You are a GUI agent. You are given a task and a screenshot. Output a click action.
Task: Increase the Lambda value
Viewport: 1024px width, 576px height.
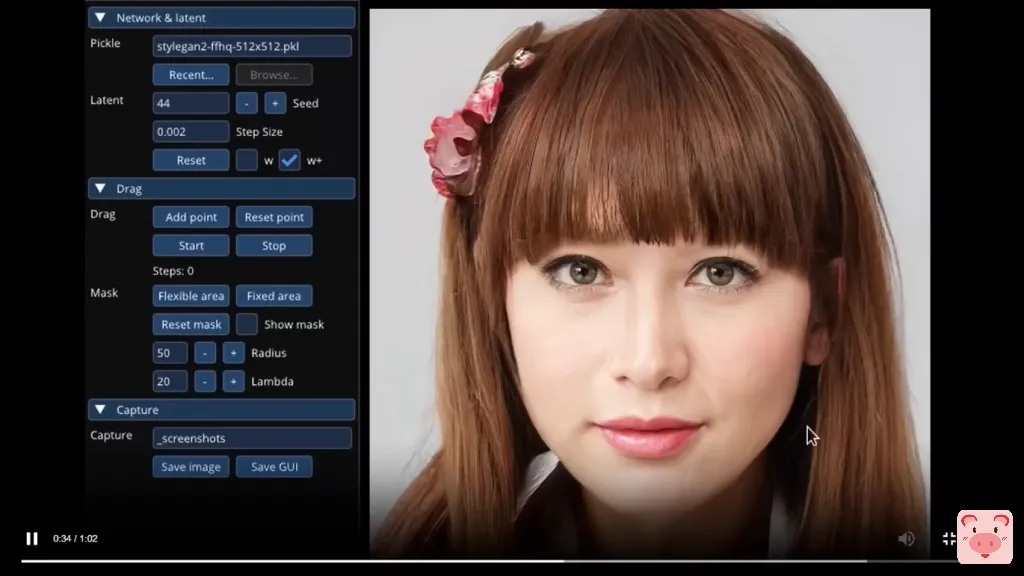(233, 381)
